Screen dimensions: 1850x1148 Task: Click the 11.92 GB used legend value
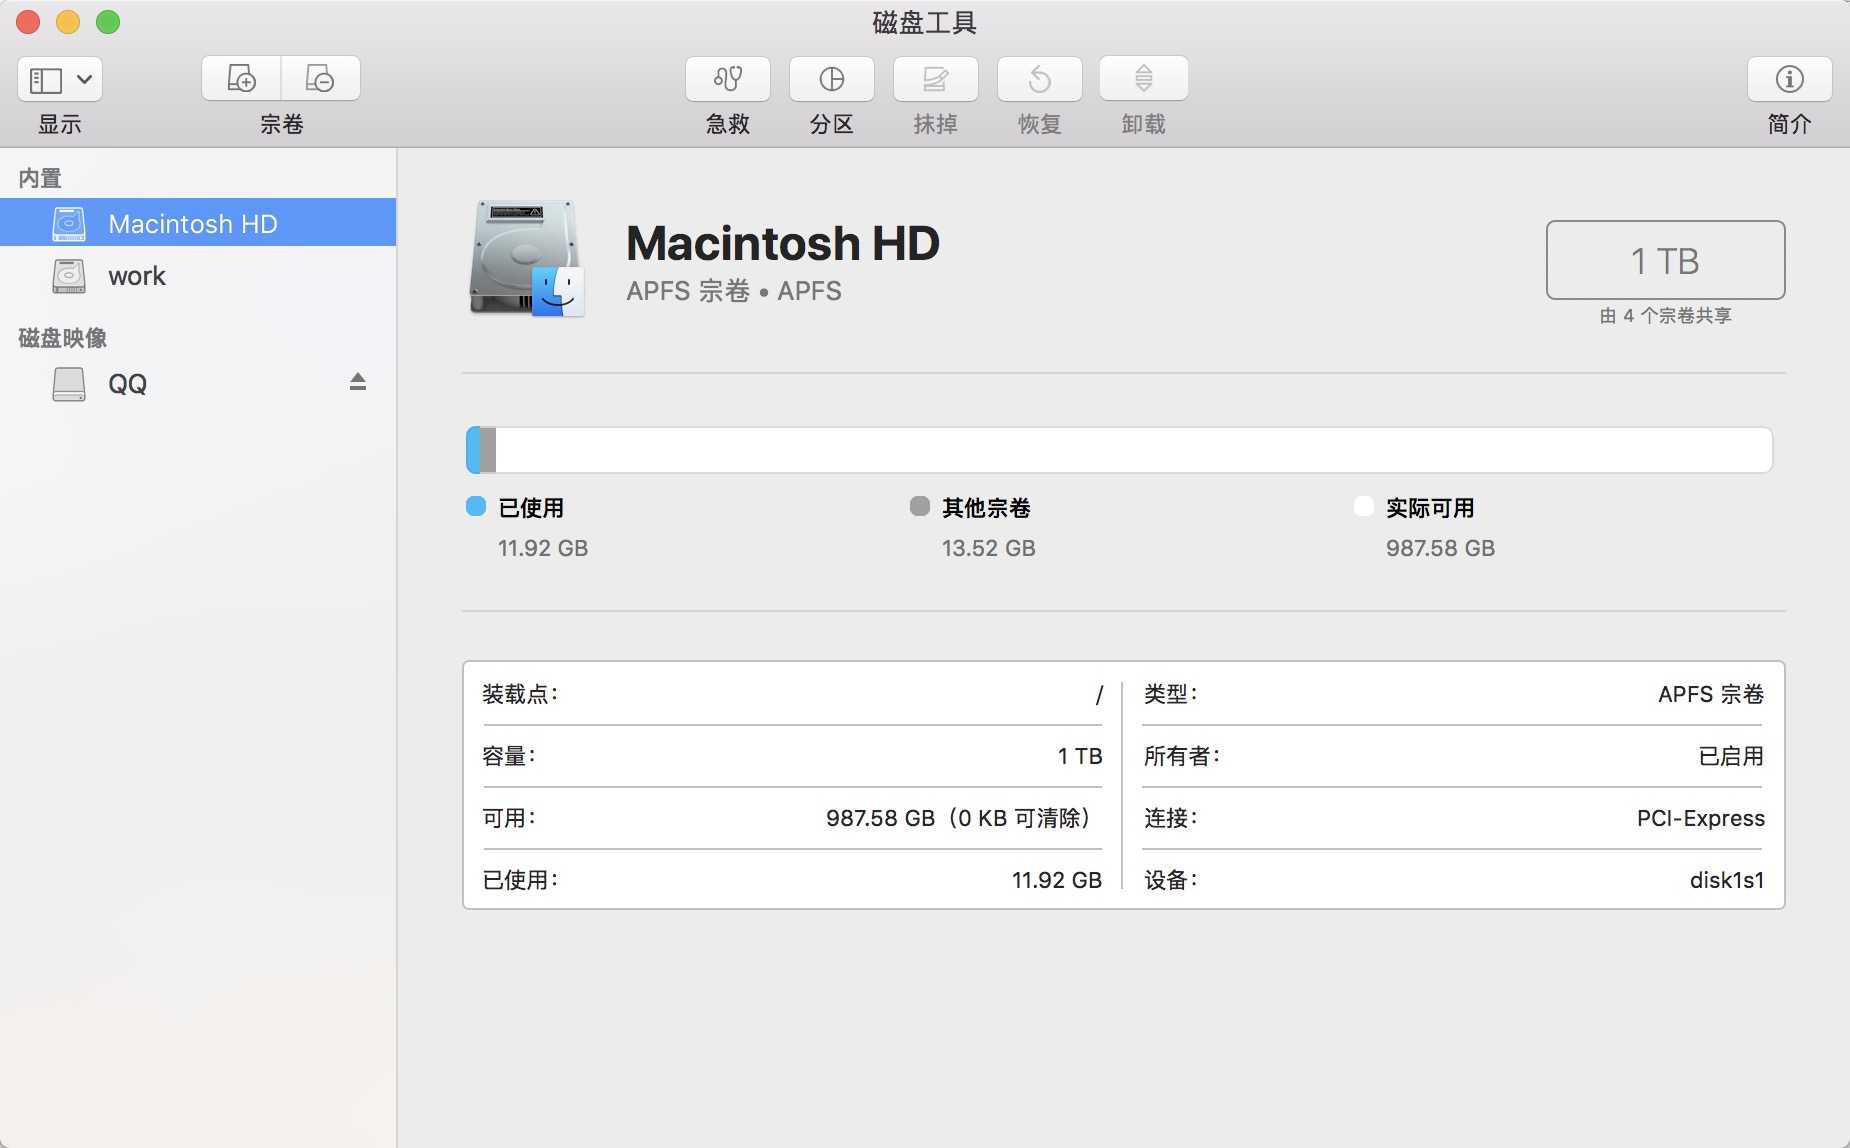tap(543, 548)
